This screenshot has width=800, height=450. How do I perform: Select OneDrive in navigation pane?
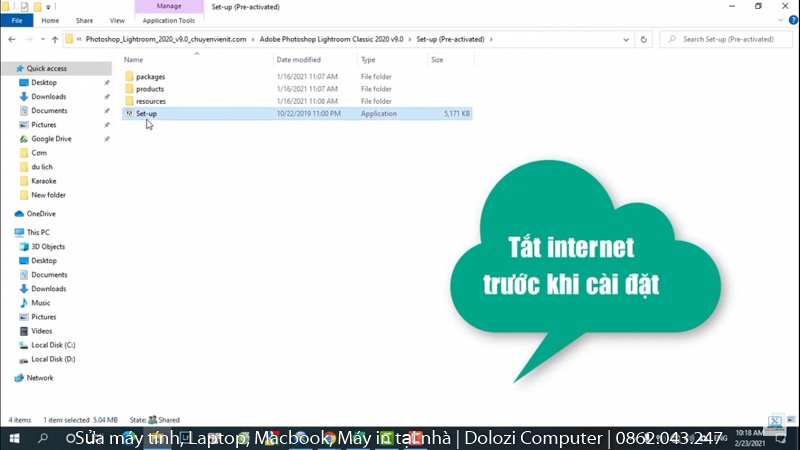[x=41, y=214]
